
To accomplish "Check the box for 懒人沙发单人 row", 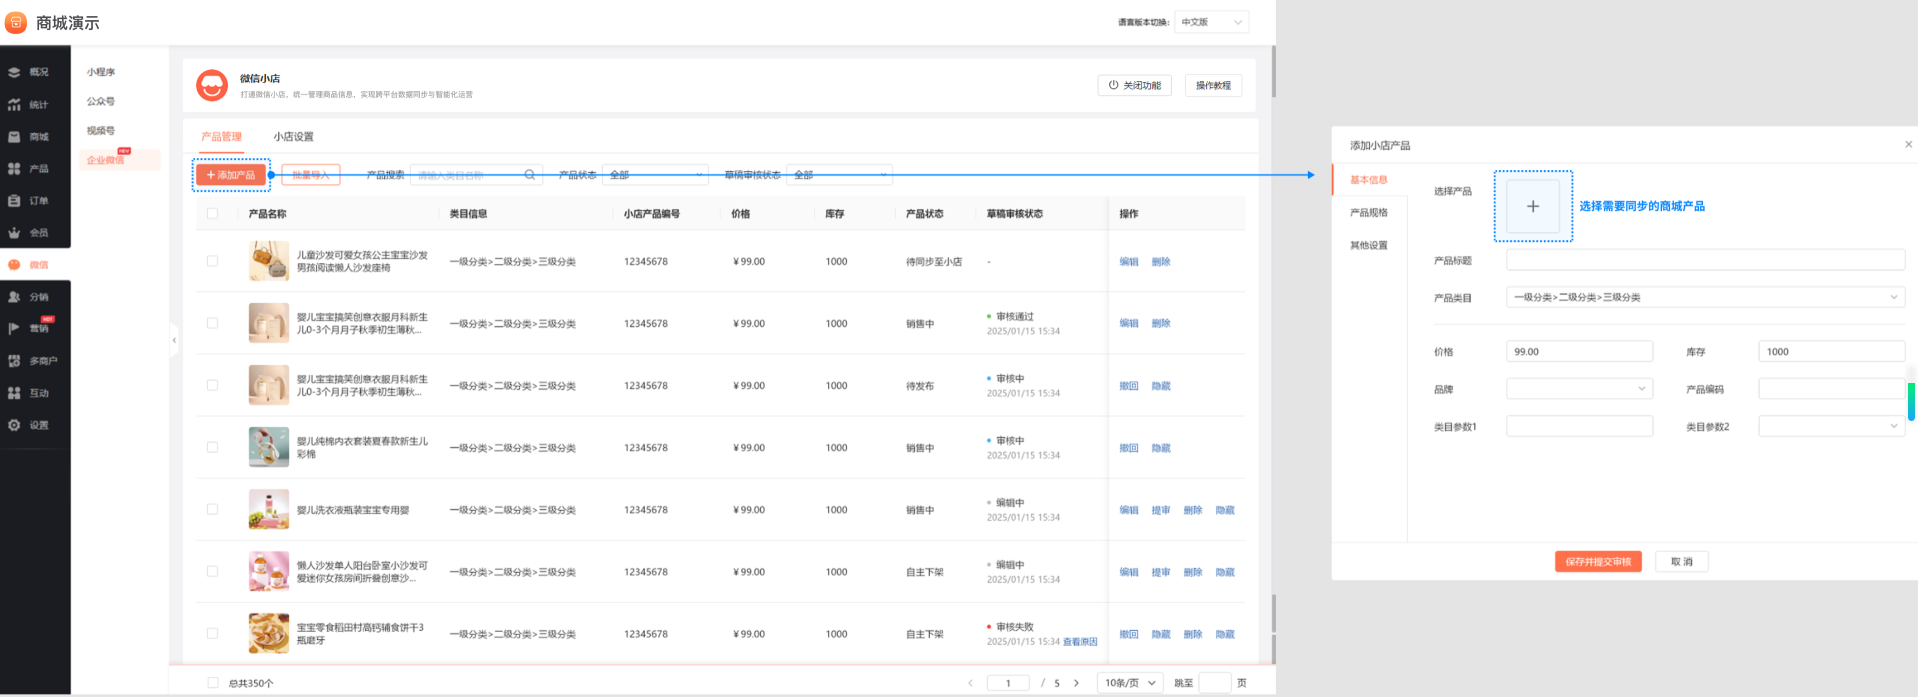I will 212,571.
